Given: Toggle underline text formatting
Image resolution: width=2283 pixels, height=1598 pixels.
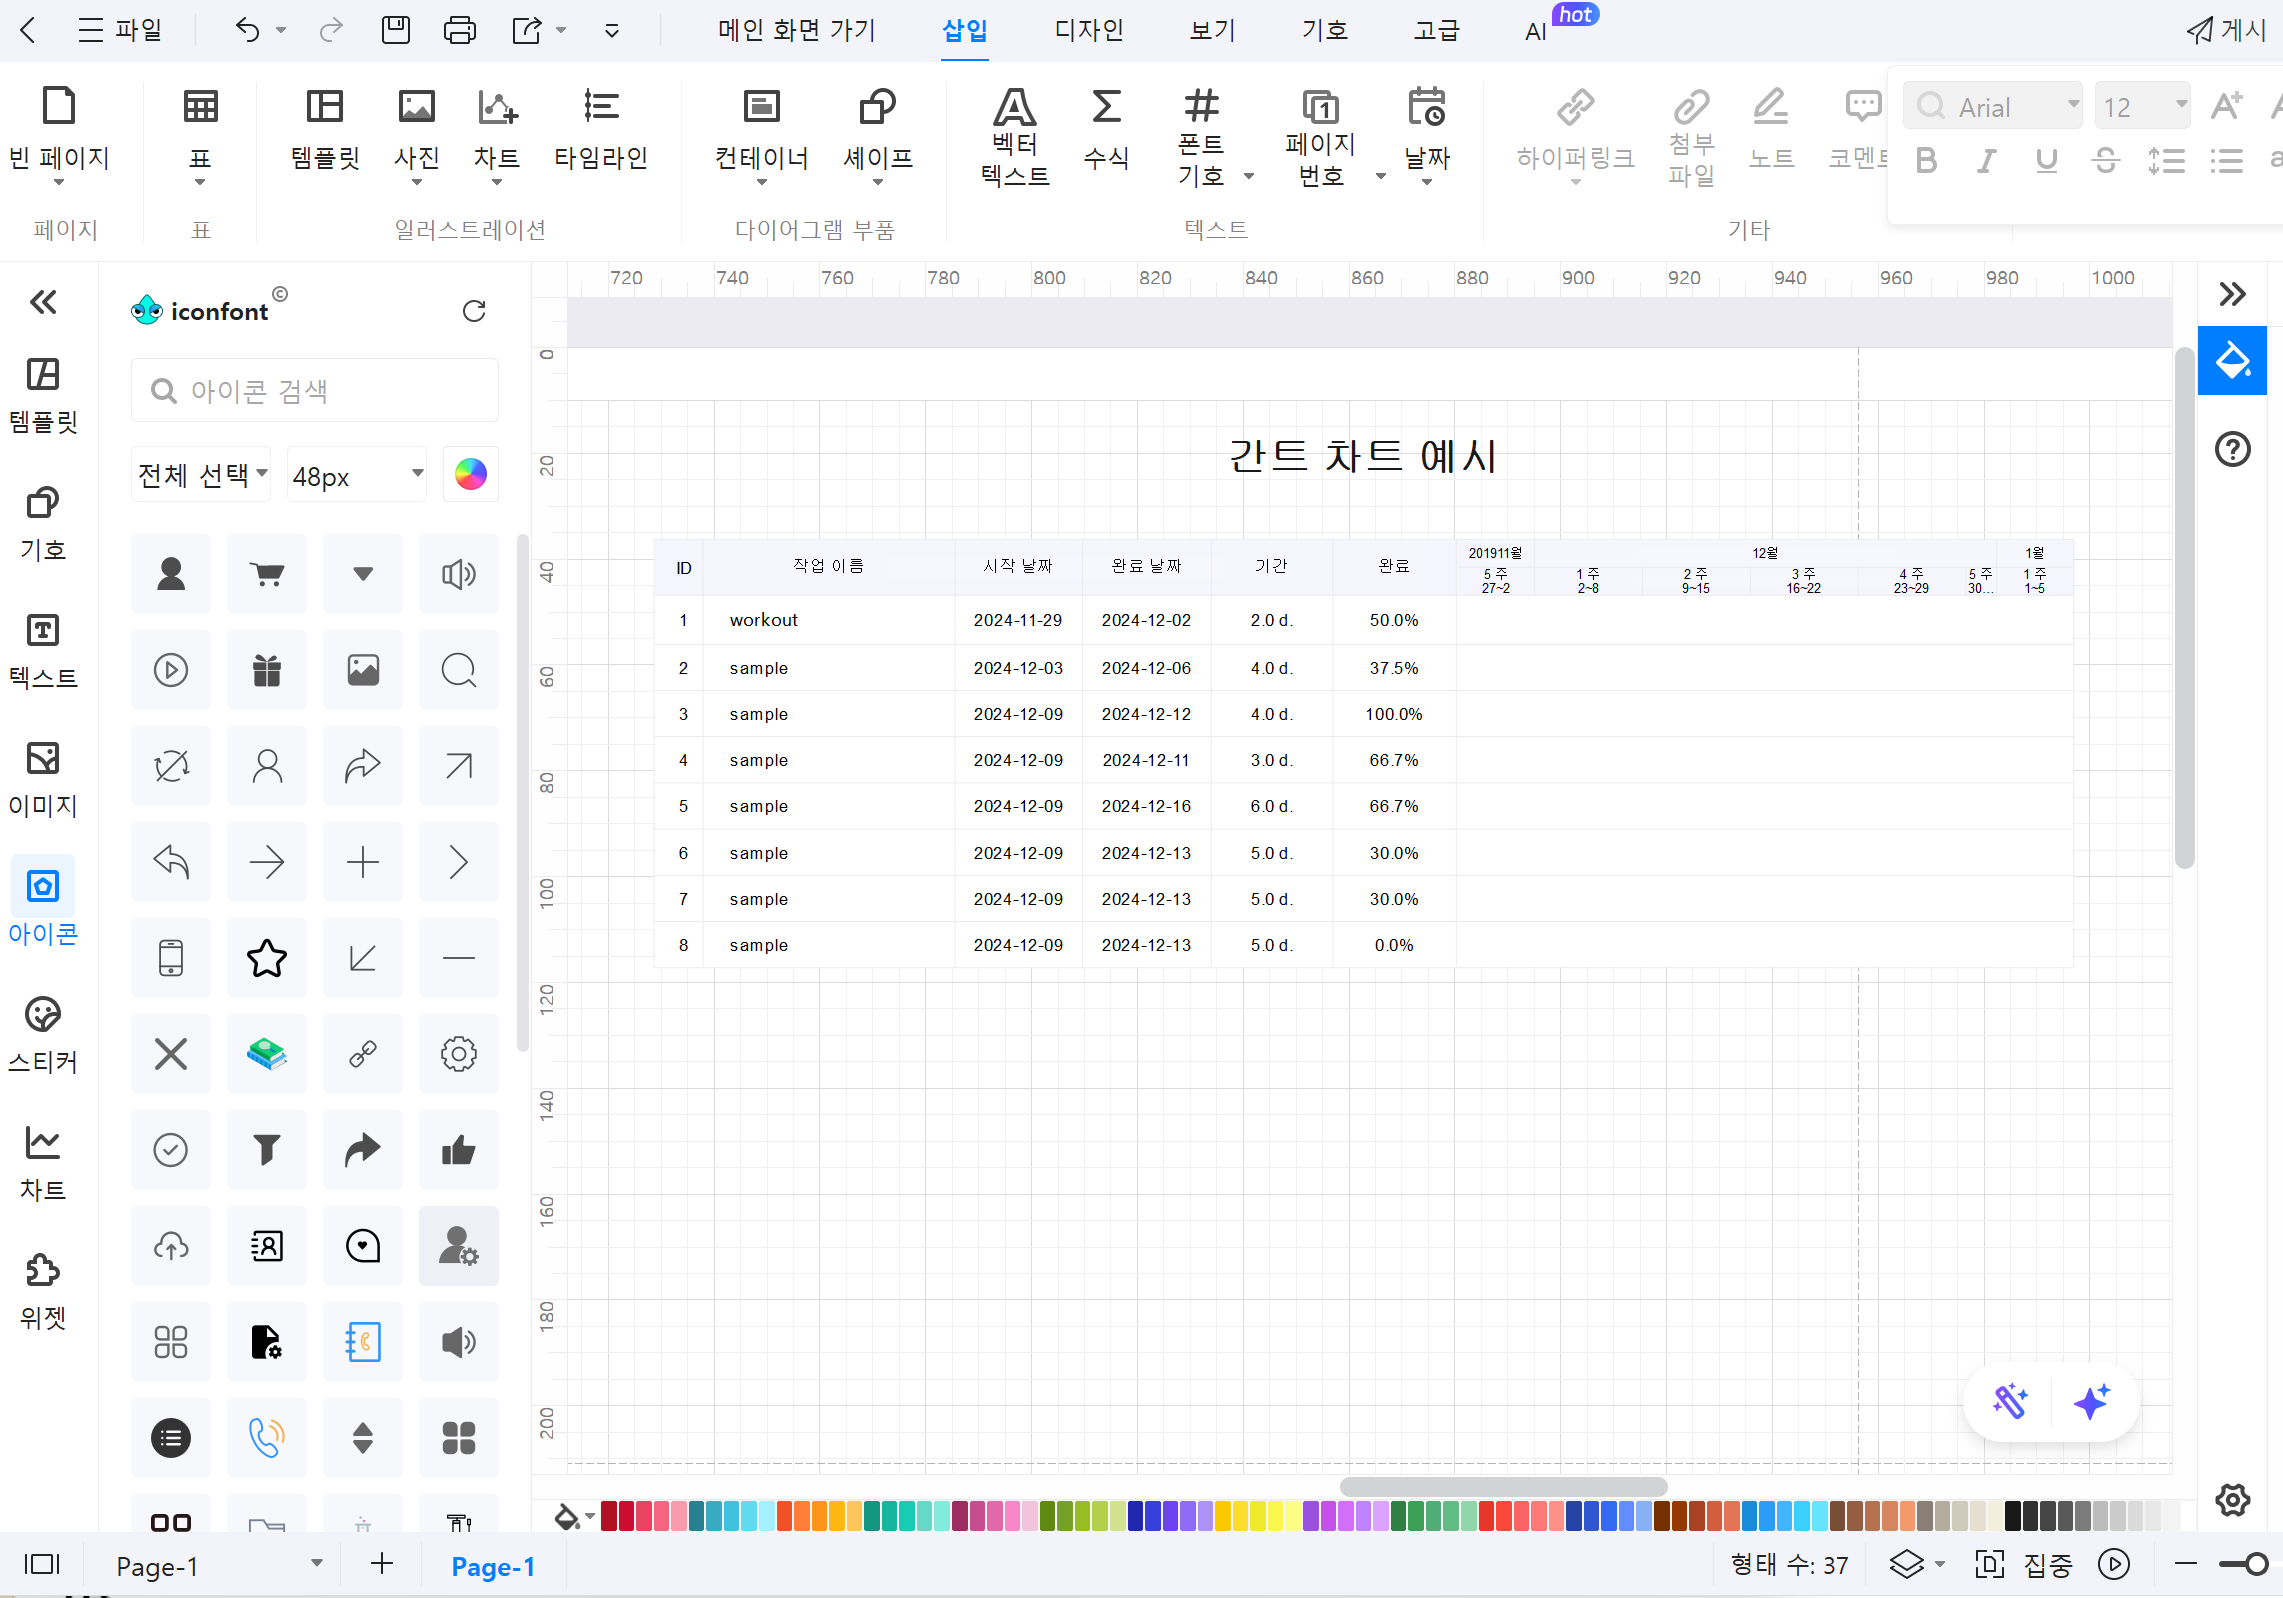Looking at the screenshot, I should click(2046, 160).
